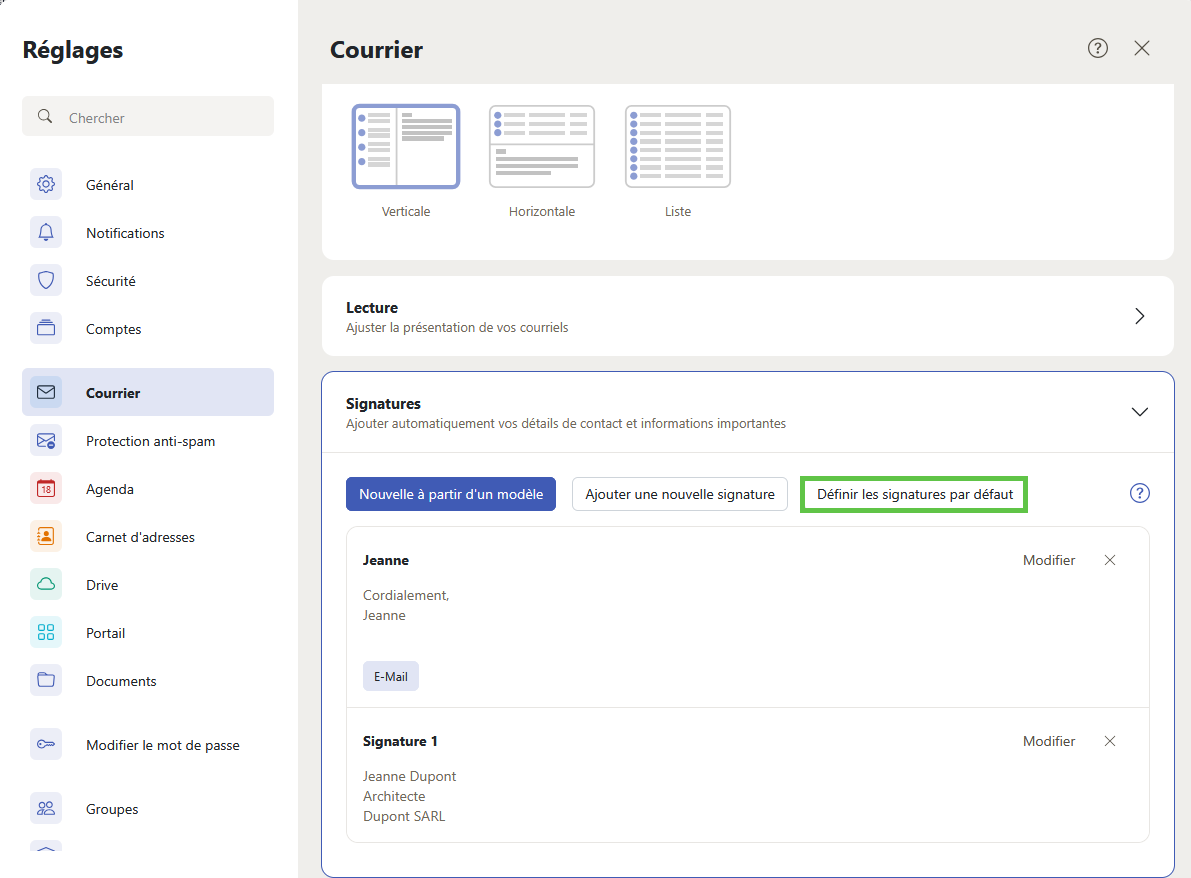
Task: Select the Verticale layout option
Action: coord(406,146)
